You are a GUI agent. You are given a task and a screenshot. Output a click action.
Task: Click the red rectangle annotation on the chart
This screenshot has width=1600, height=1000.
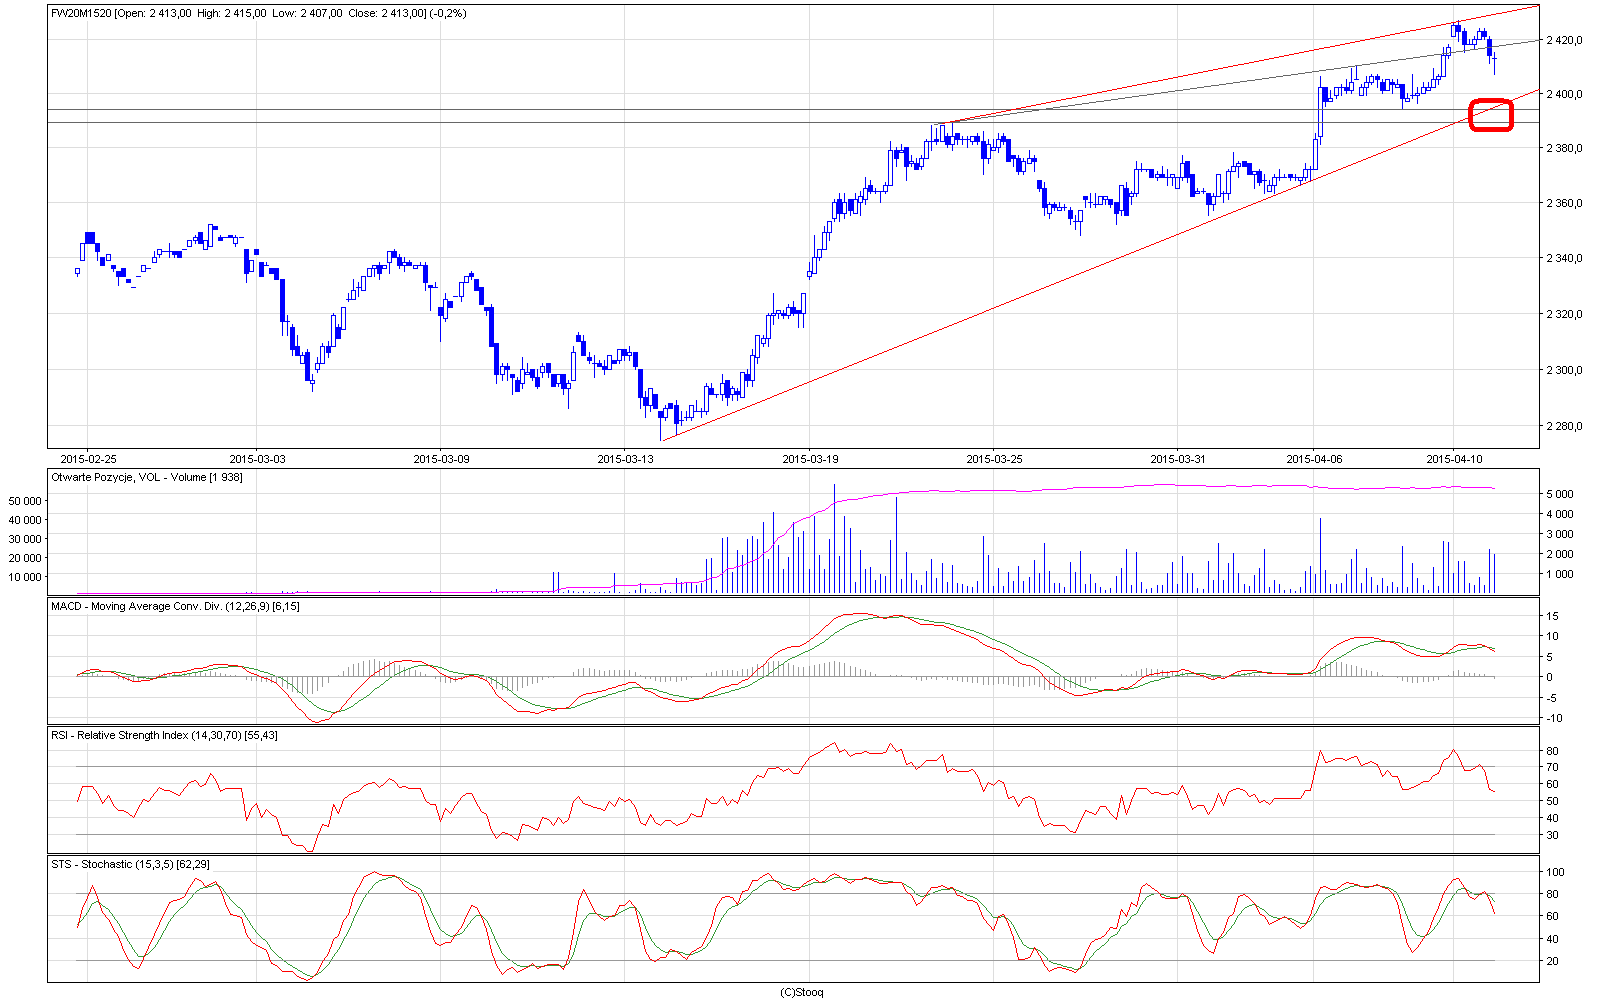pyautogui.click(x=1490, y=115)
